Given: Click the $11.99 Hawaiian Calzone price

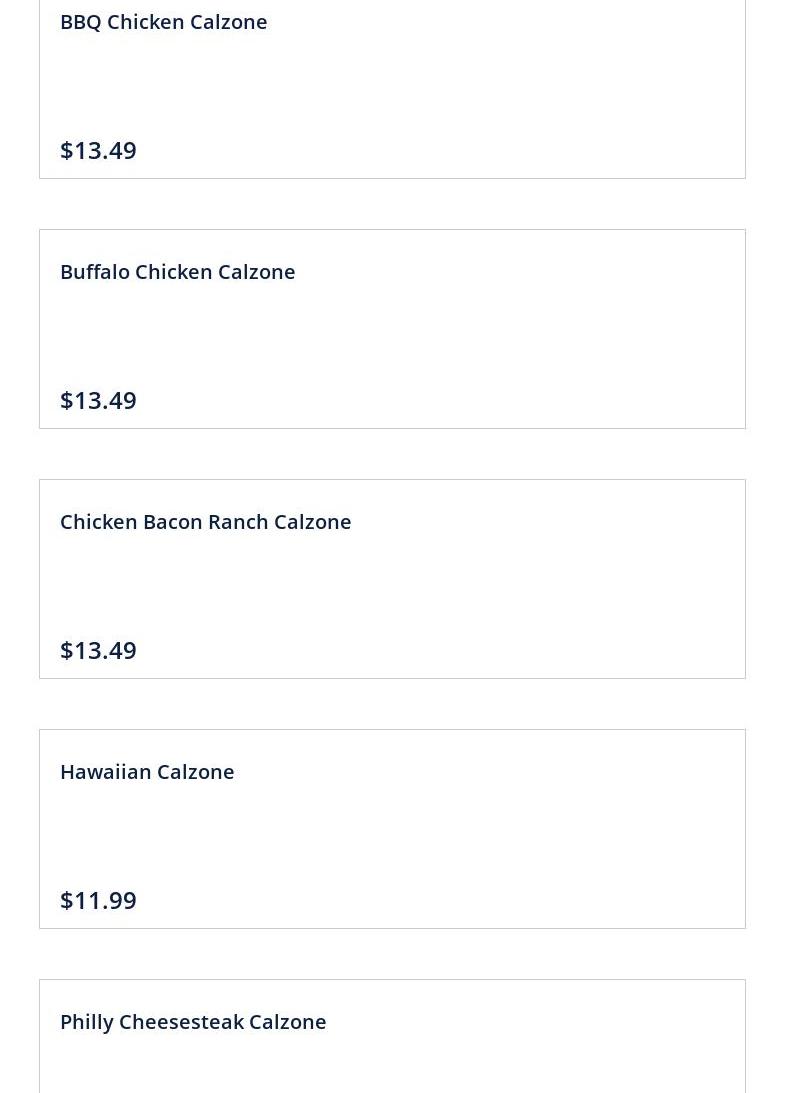Looking at the screenshot, I should (98, 900).
